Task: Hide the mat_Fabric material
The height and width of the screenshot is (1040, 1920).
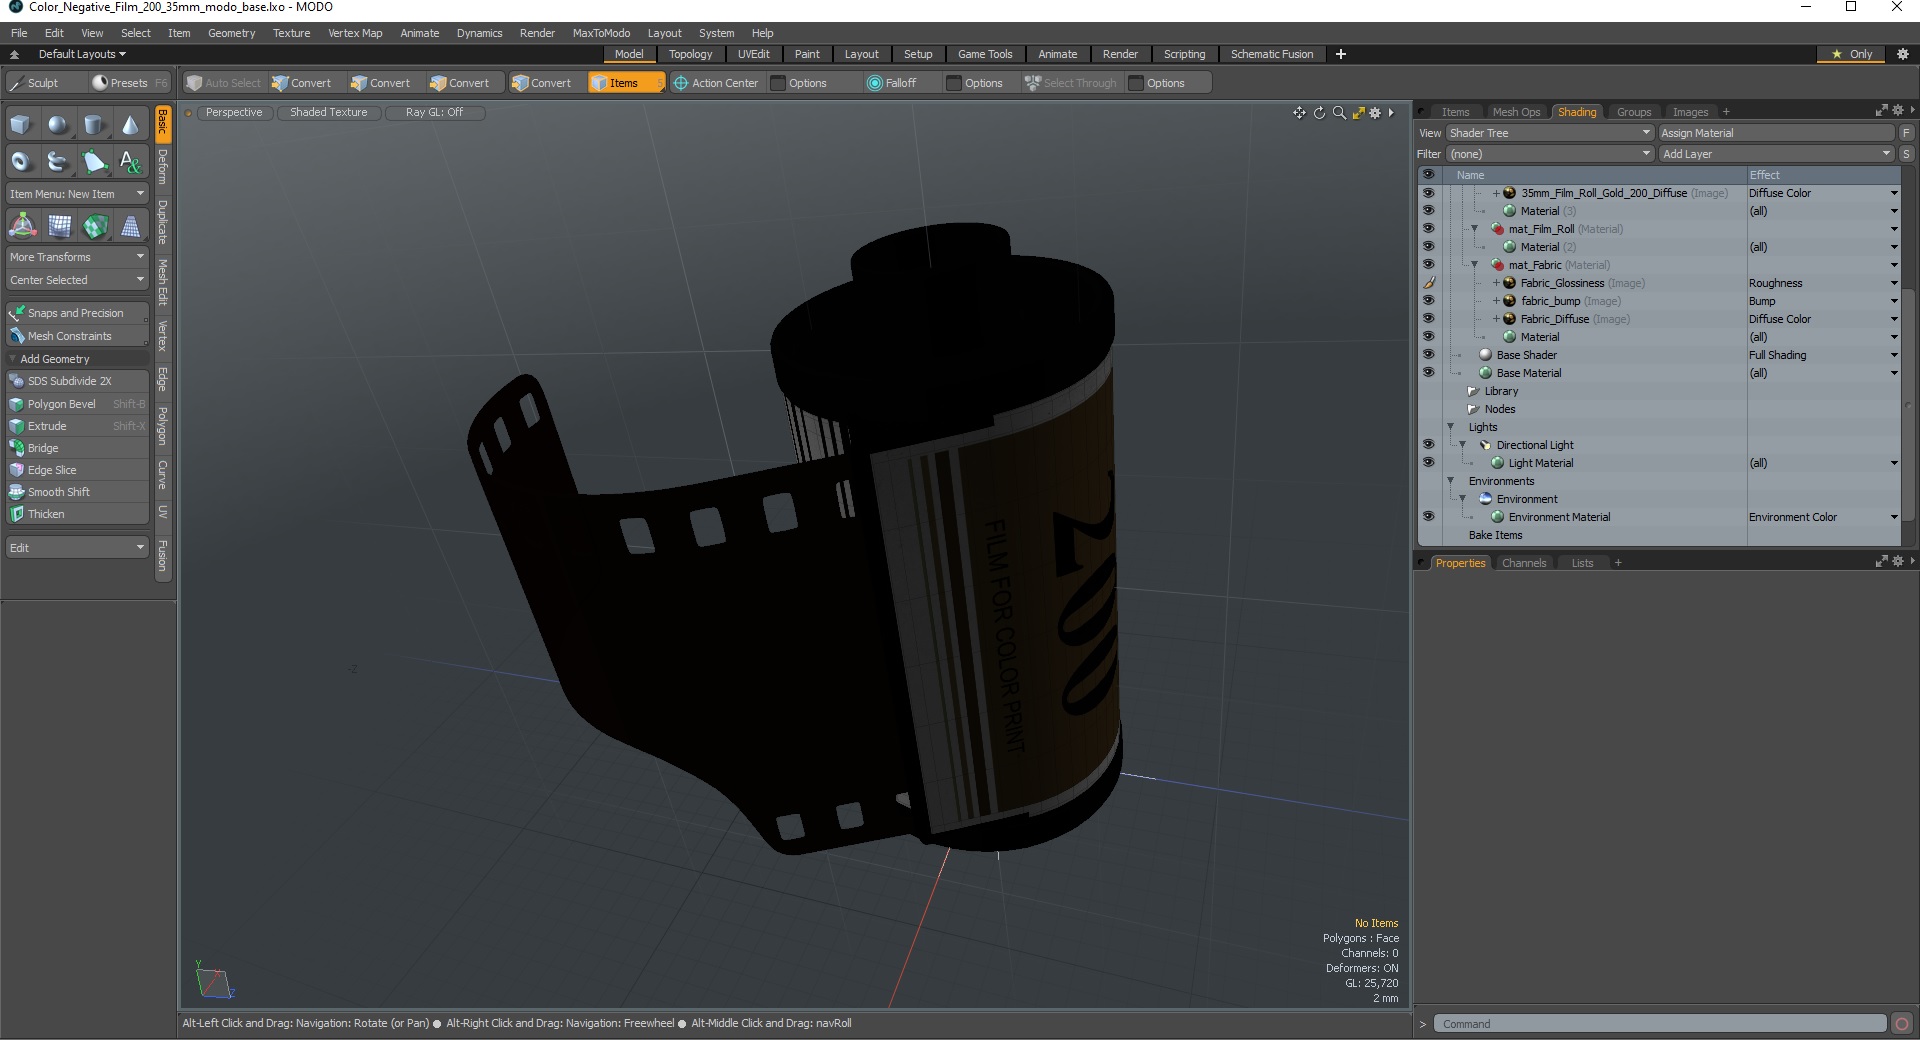Action: pyautogui.click(x=1428, y=265)
